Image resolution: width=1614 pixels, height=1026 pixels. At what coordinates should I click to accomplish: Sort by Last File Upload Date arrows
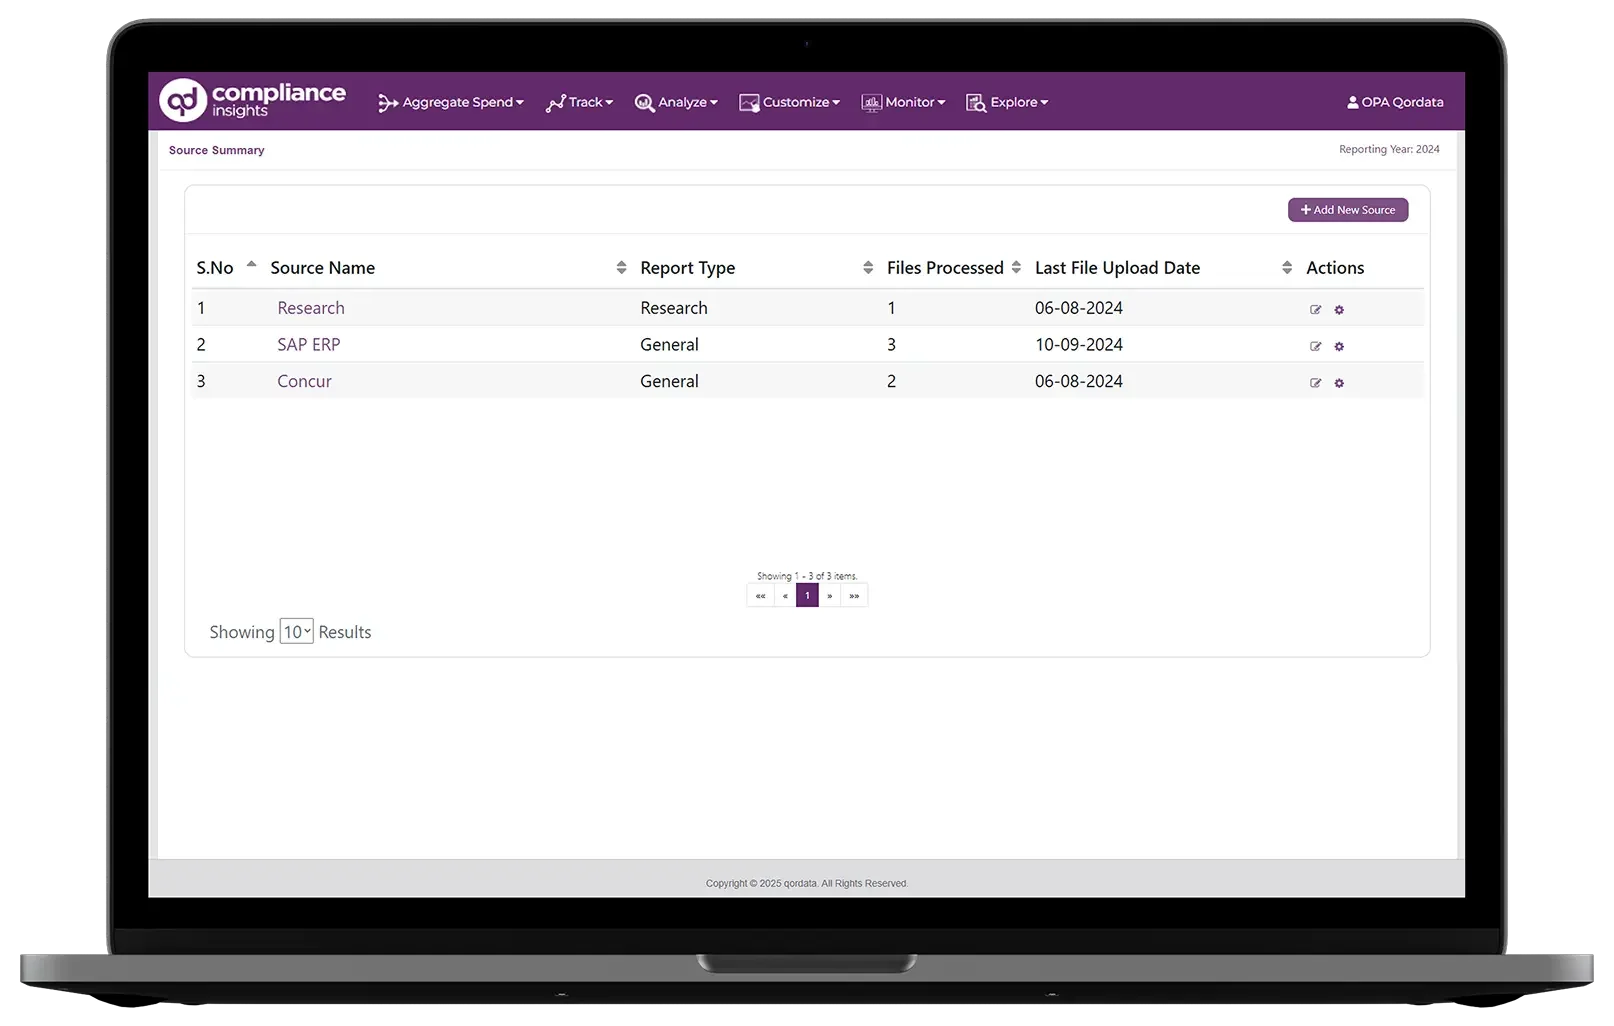click(1287, 268)
